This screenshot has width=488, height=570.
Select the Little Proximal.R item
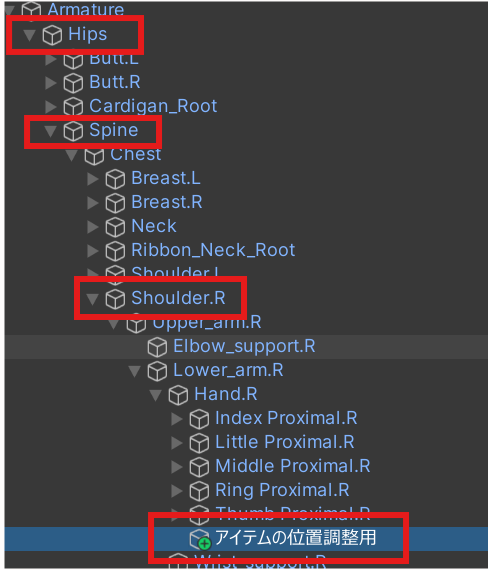pos(285,442)
